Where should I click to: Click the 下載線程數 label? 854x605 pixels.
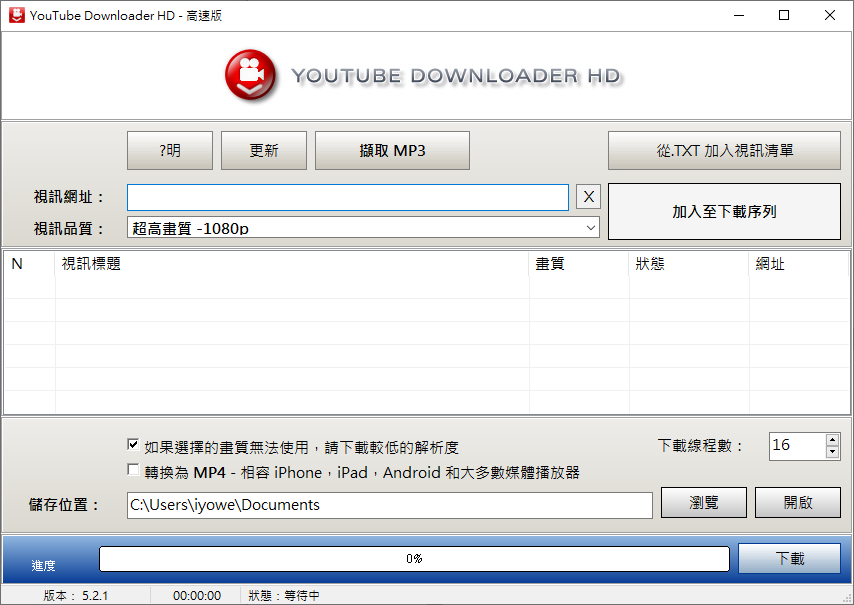coord(700,446)
